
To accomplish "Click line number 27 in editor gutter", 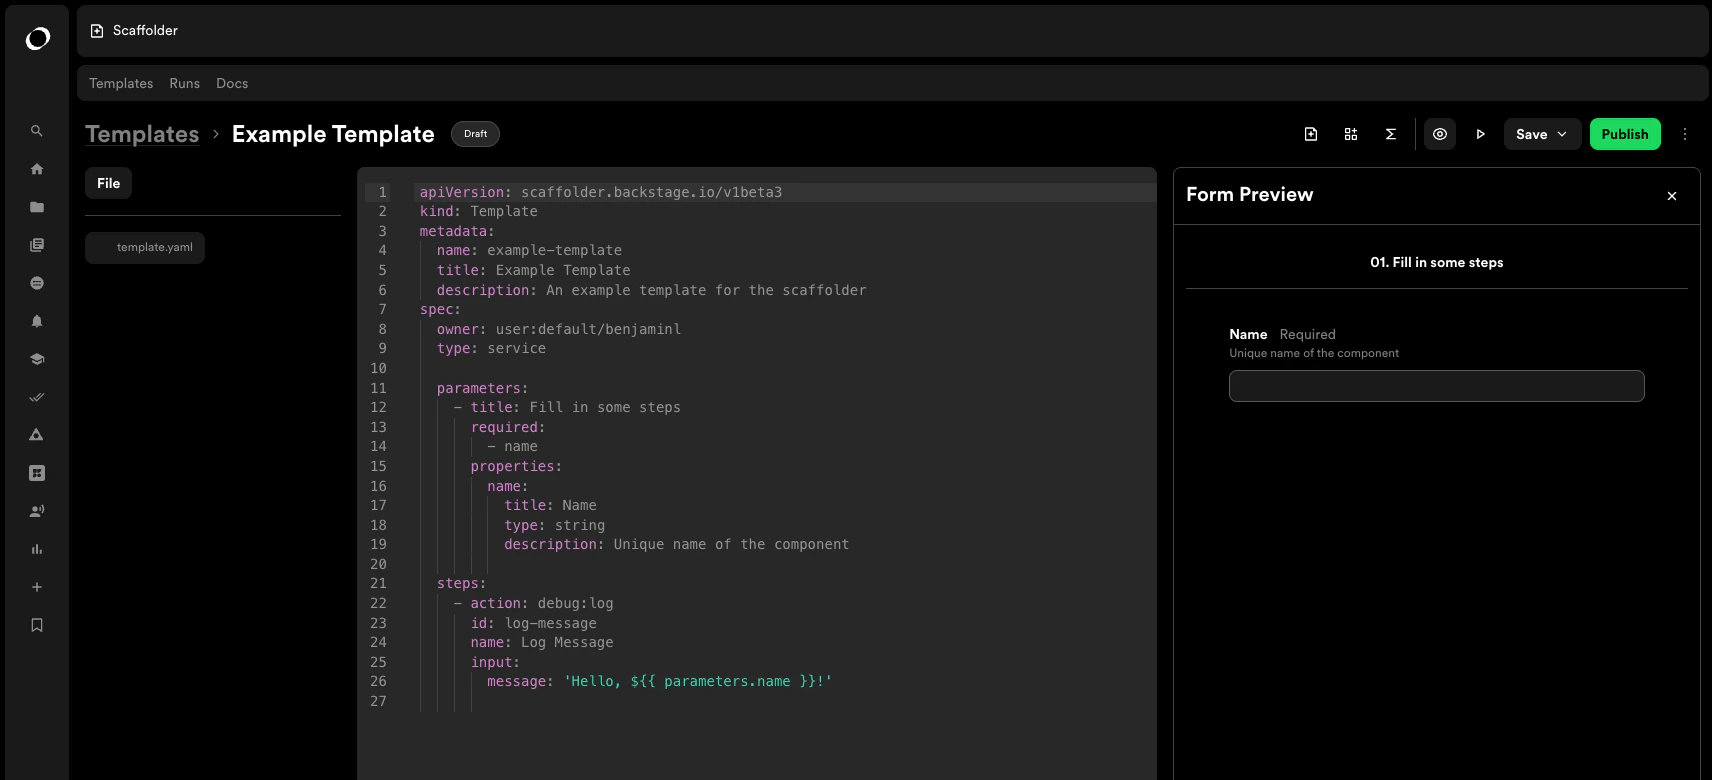I will (x=378, y=701).
